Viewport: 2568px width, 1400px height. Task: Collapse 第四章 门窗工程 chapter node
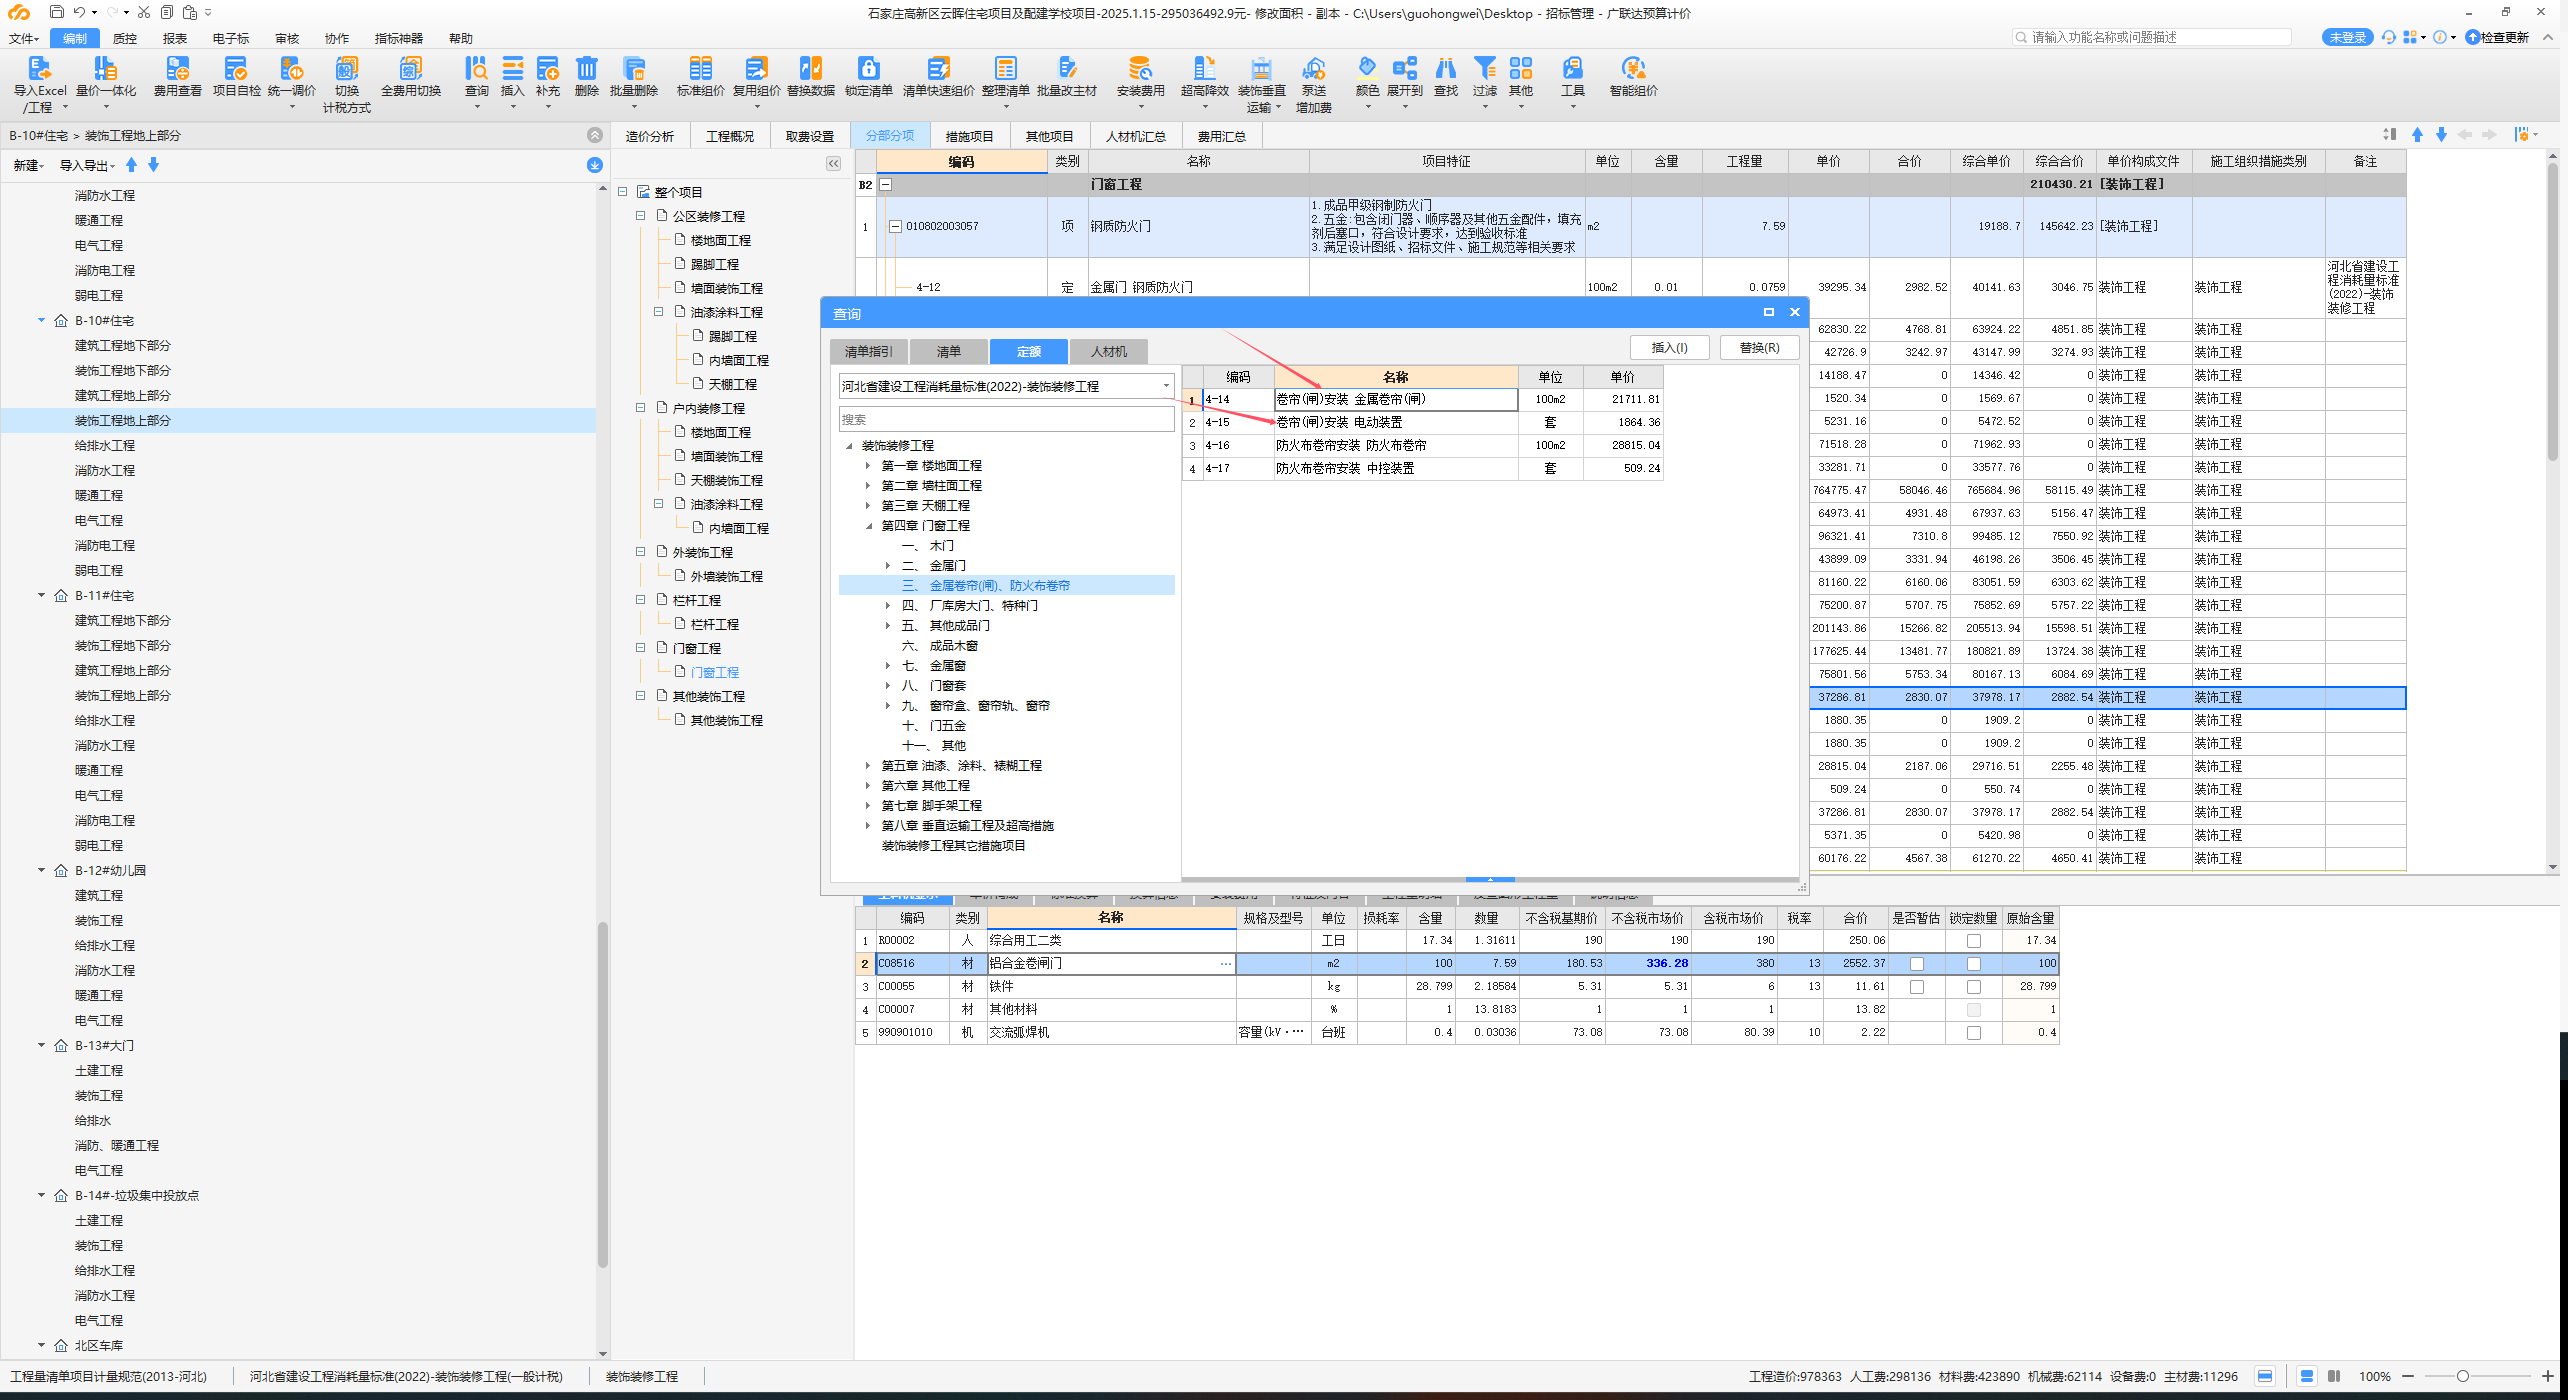[868, 526]
